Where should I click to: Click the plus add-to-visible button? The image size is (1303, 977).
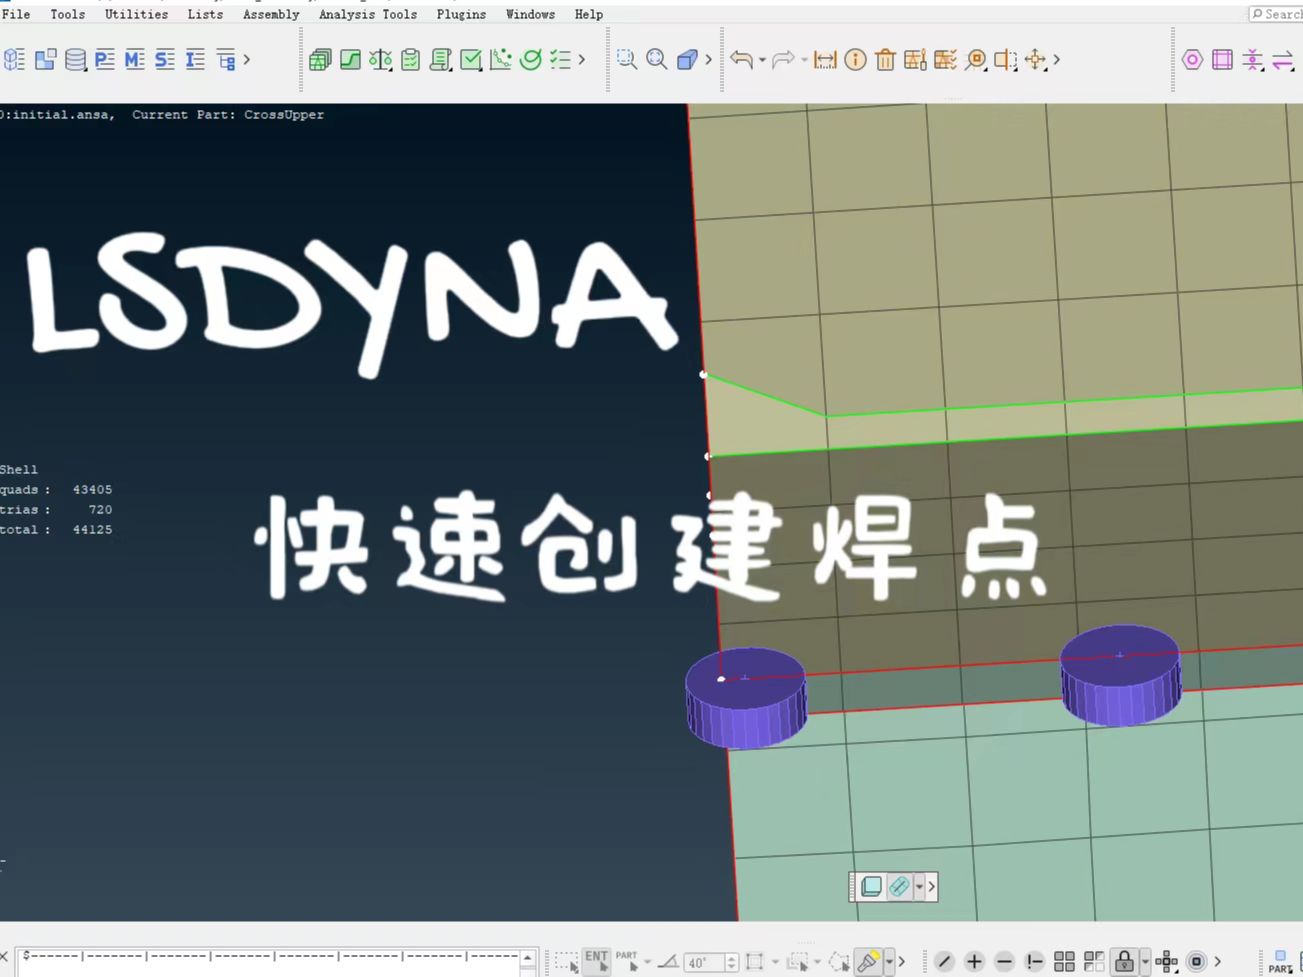[x=974, y=962]
